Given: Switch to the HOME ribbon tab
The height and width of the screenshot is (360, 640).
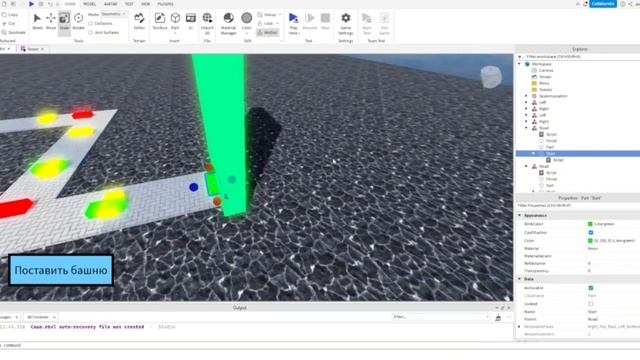Looking at the screenshot, I should pos(70,4).
